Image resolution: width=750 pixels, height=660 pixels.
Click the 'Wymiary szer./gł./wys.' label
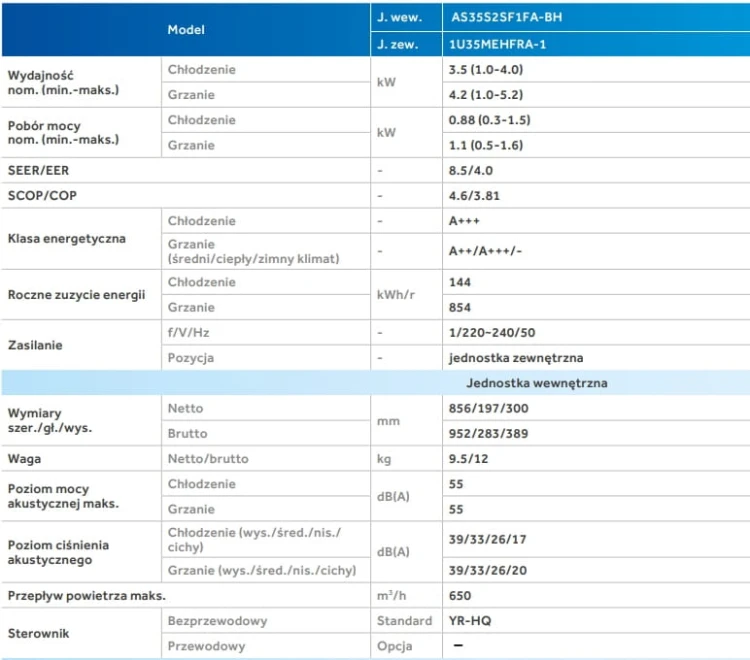tap(50, 420)
